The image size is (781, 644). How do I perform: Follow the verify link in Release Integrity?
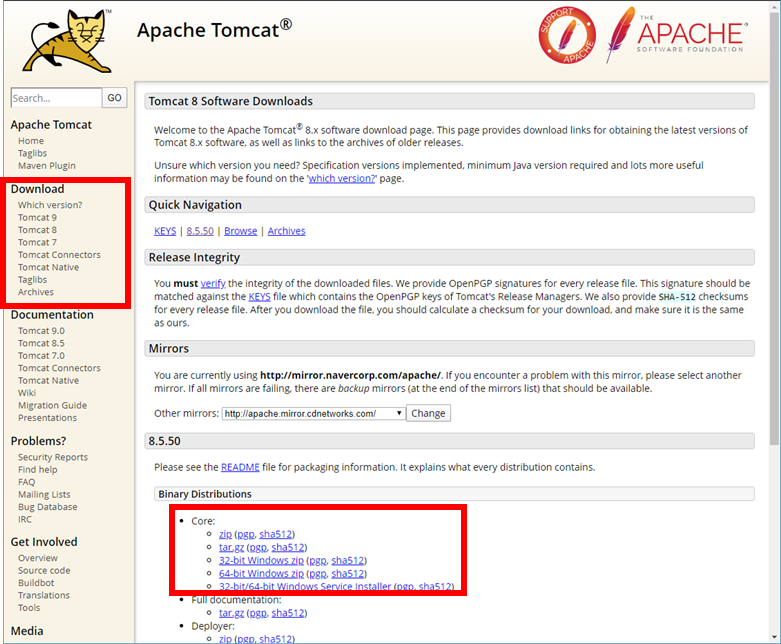[213, 283]
